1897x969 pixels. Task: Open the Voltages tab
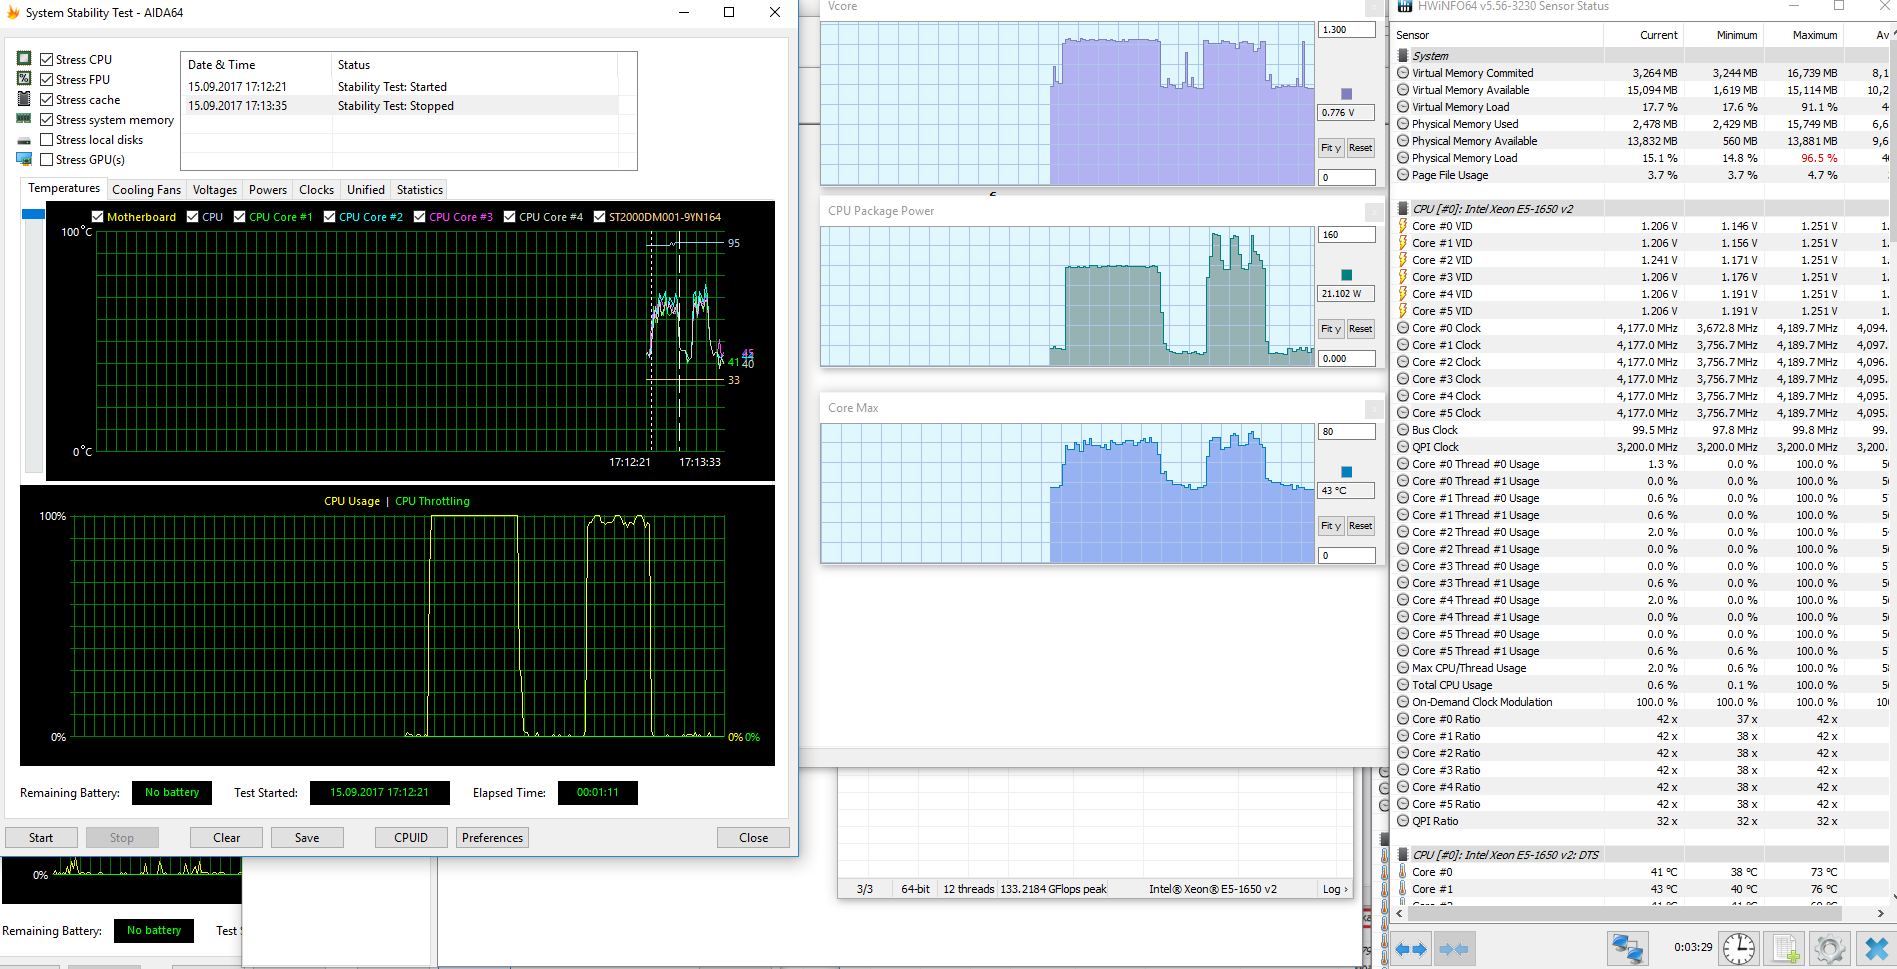click(215, 190)
